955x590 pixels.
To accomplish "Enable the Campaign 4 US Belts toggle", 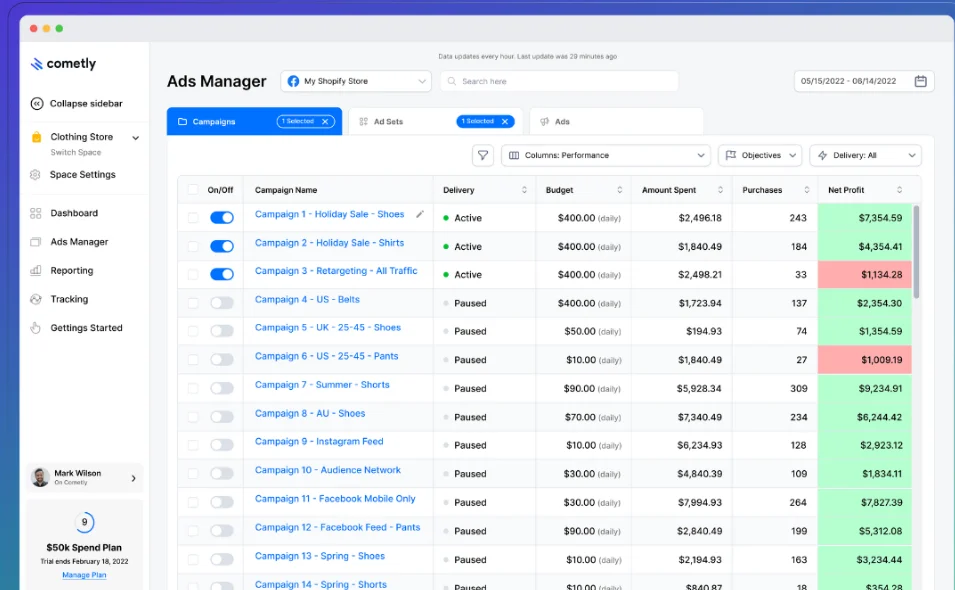I will (222, 303).
